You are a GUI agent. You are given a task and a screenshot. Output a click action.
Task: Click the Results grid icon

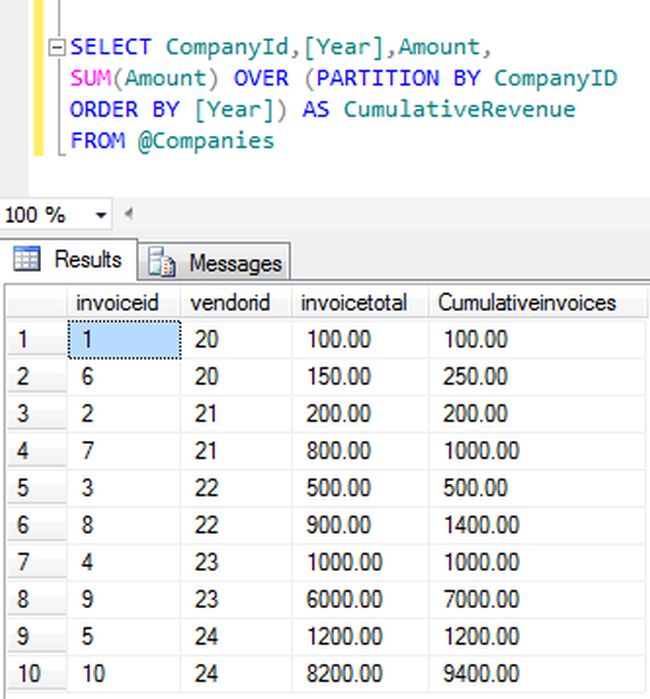27,259
